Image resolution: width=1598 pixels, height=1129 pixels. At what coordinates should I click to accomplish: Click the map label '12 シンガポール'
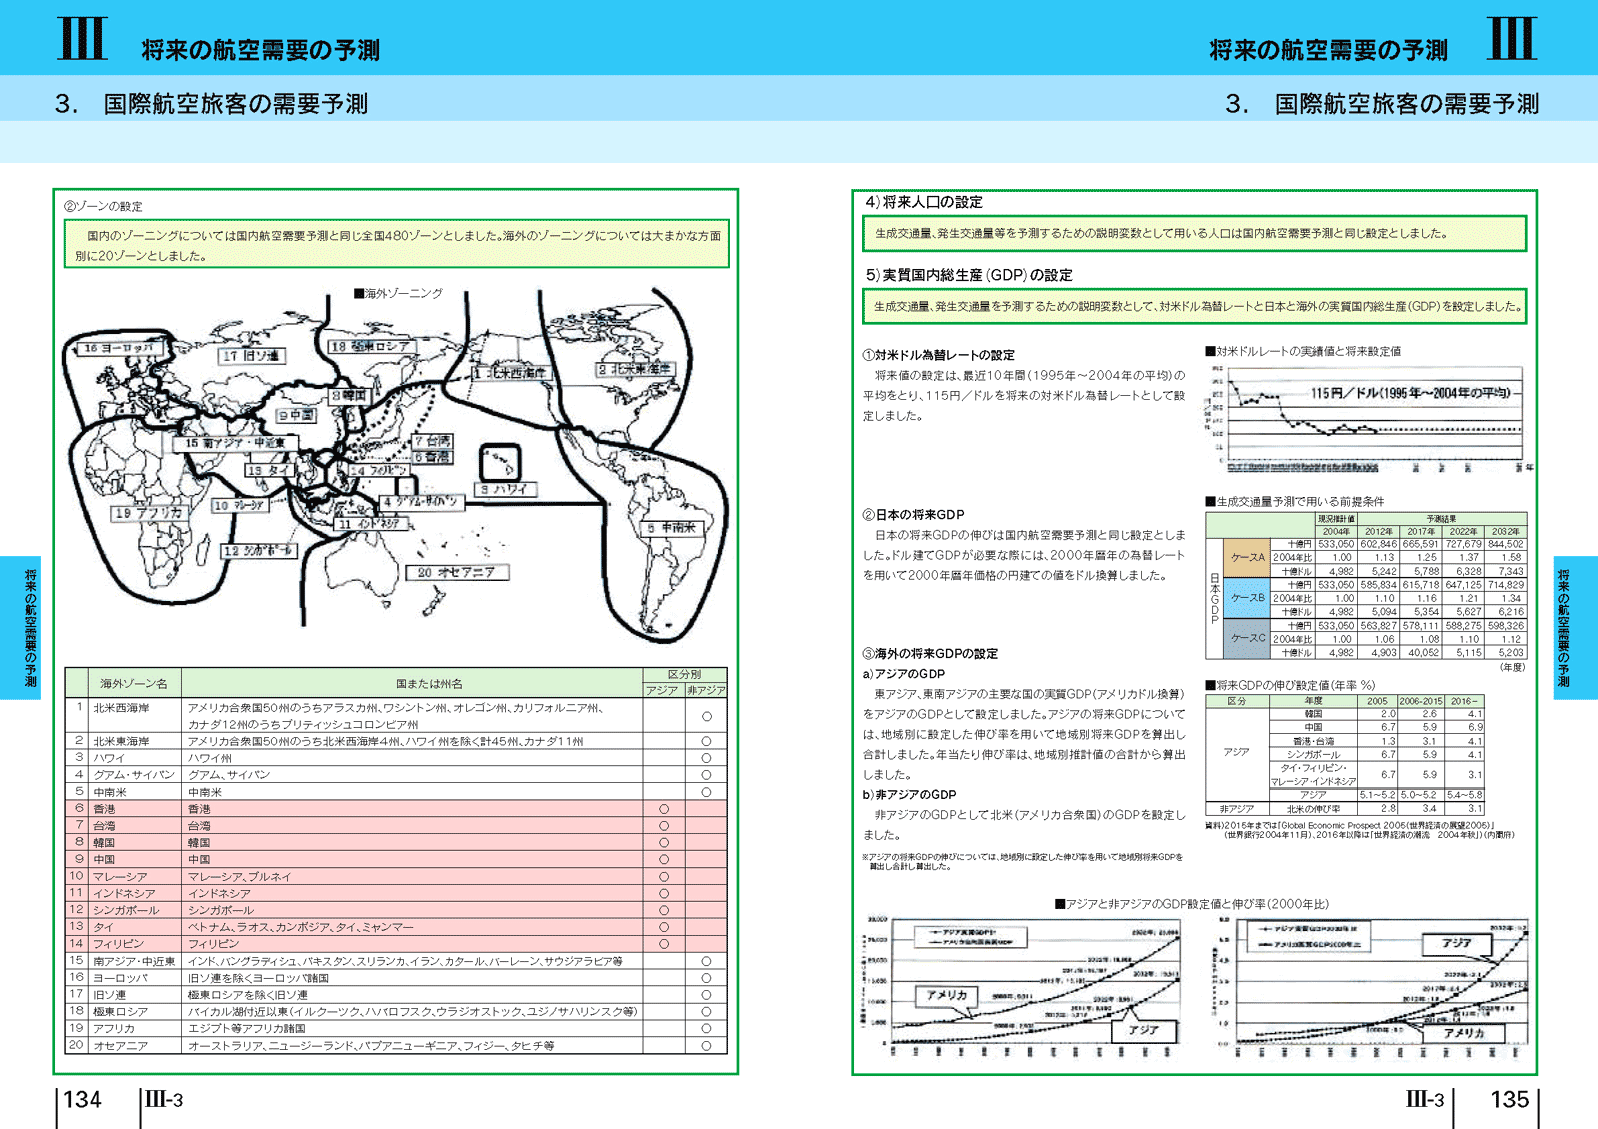(x=258, y=550)
